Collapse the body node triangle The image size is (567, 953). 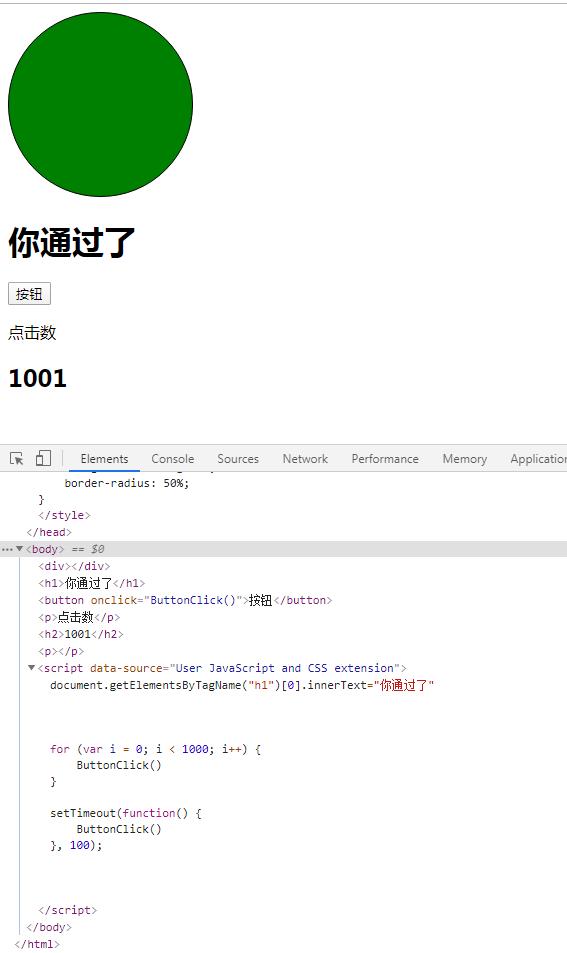pos(19,549)
